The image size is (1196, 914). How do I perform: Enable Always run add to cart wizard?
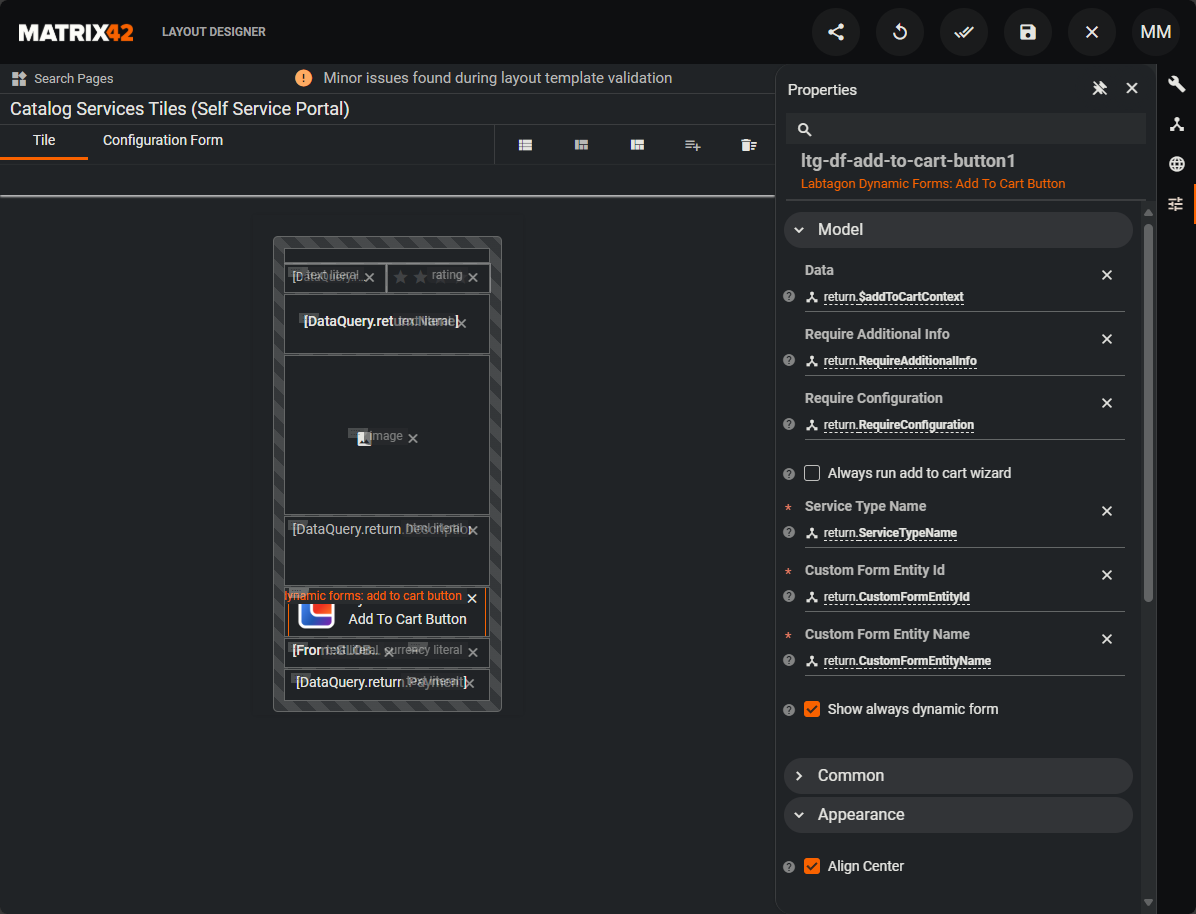tap(812, 473)
